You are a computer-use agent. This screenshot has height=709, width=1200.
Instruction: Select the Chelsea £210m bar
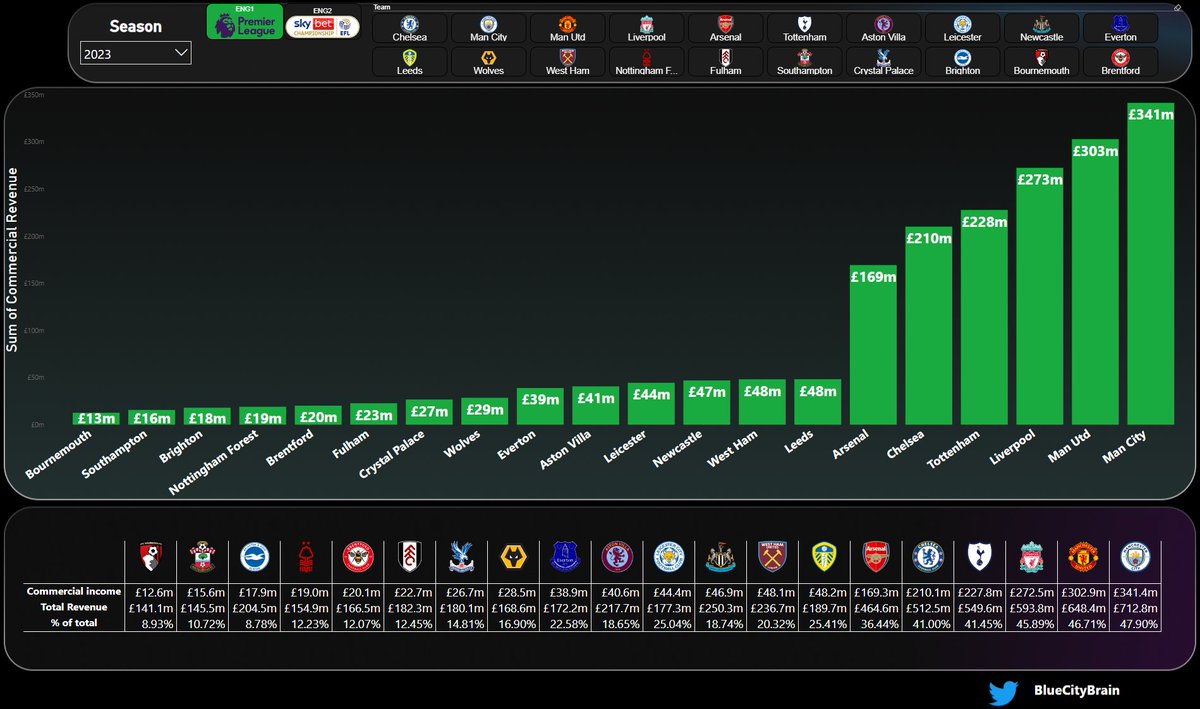tap(929, 326)
